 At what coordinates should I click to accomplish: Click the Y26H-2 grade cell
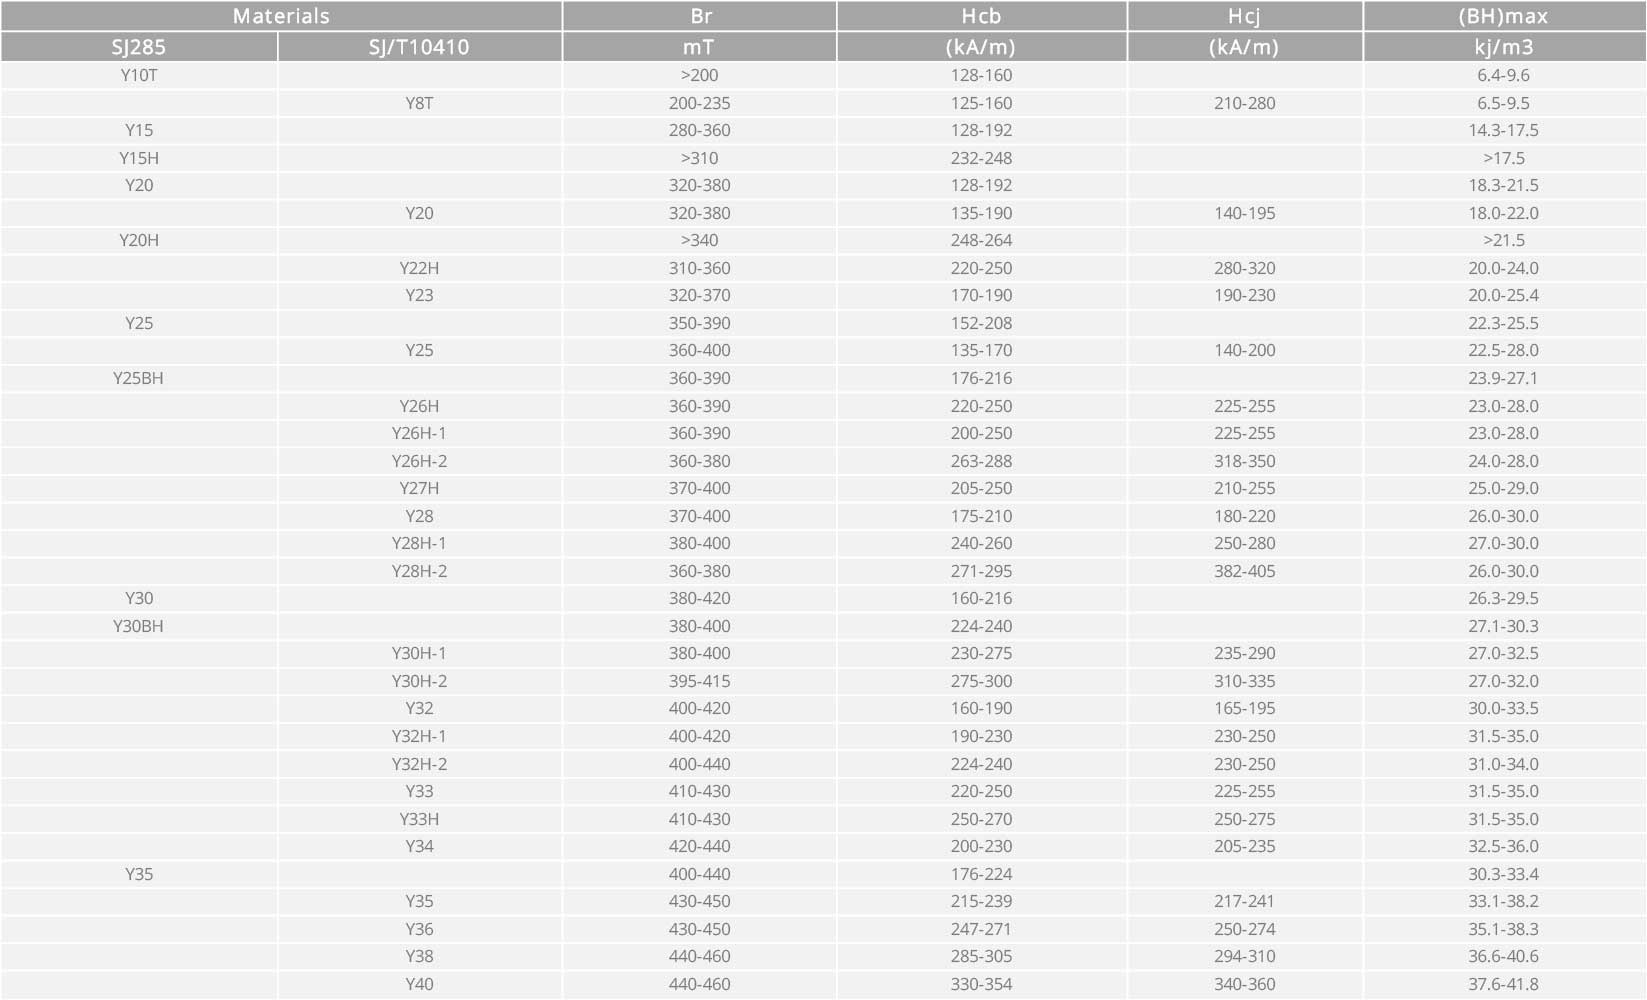tap(419, 461)
